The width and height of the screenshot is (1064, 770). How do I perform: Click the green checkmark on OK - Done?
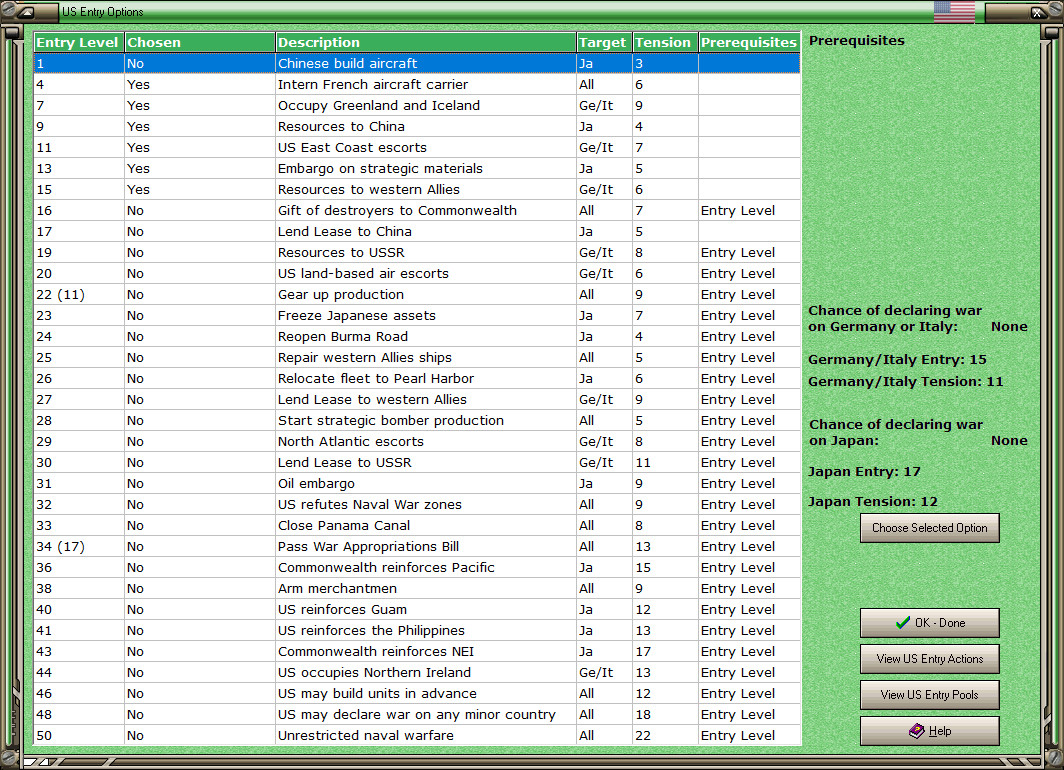coord(902,622)
